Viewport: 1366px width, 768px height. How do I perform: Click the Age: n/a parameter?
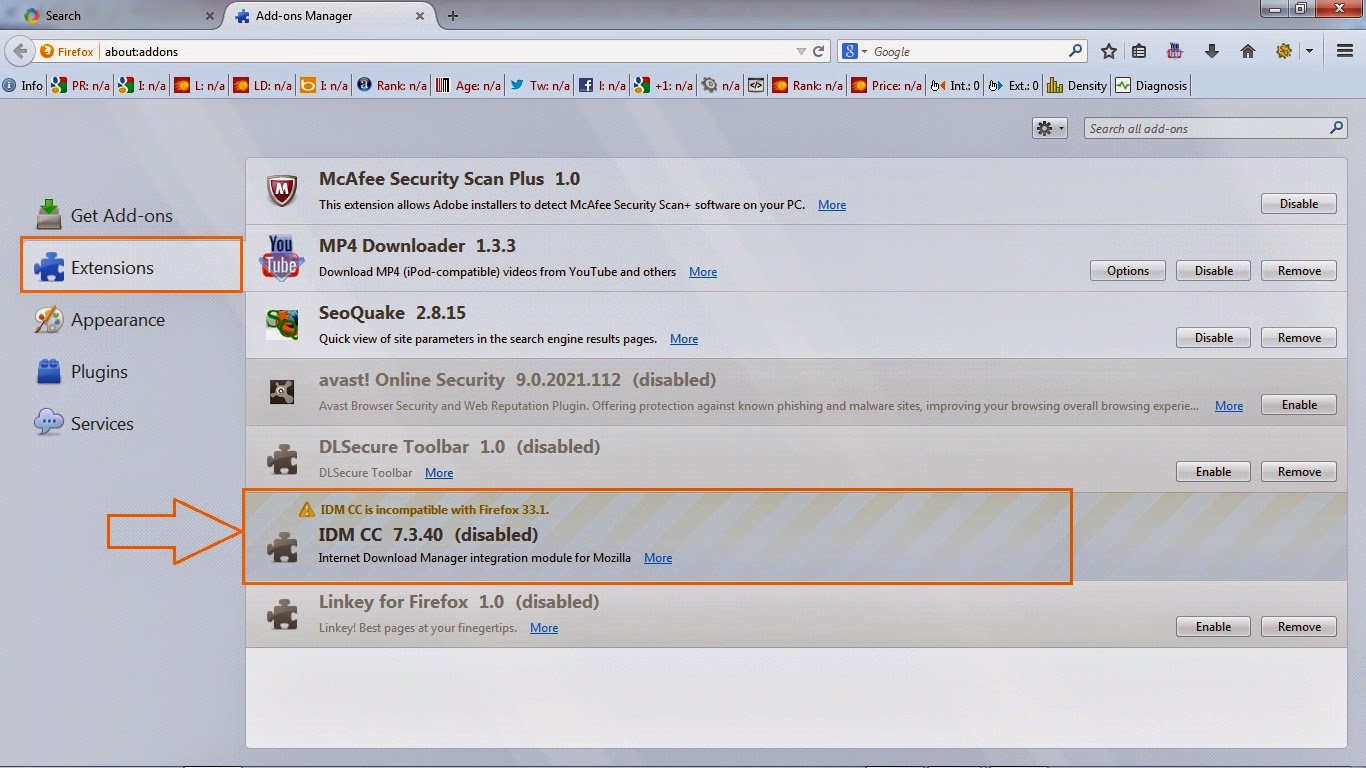click(468, 86)
